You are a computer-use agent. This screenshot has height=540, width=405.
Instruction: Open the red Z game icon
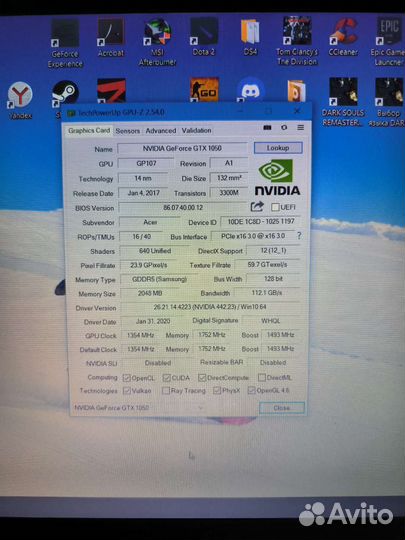tap(112, 91)
